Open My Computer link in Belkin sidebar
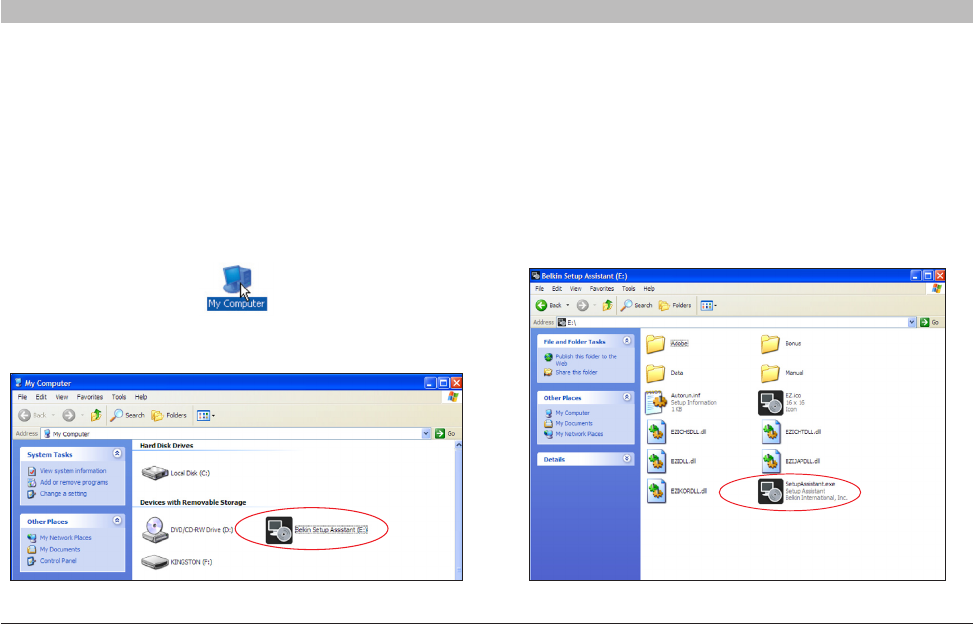 (567, 412)
